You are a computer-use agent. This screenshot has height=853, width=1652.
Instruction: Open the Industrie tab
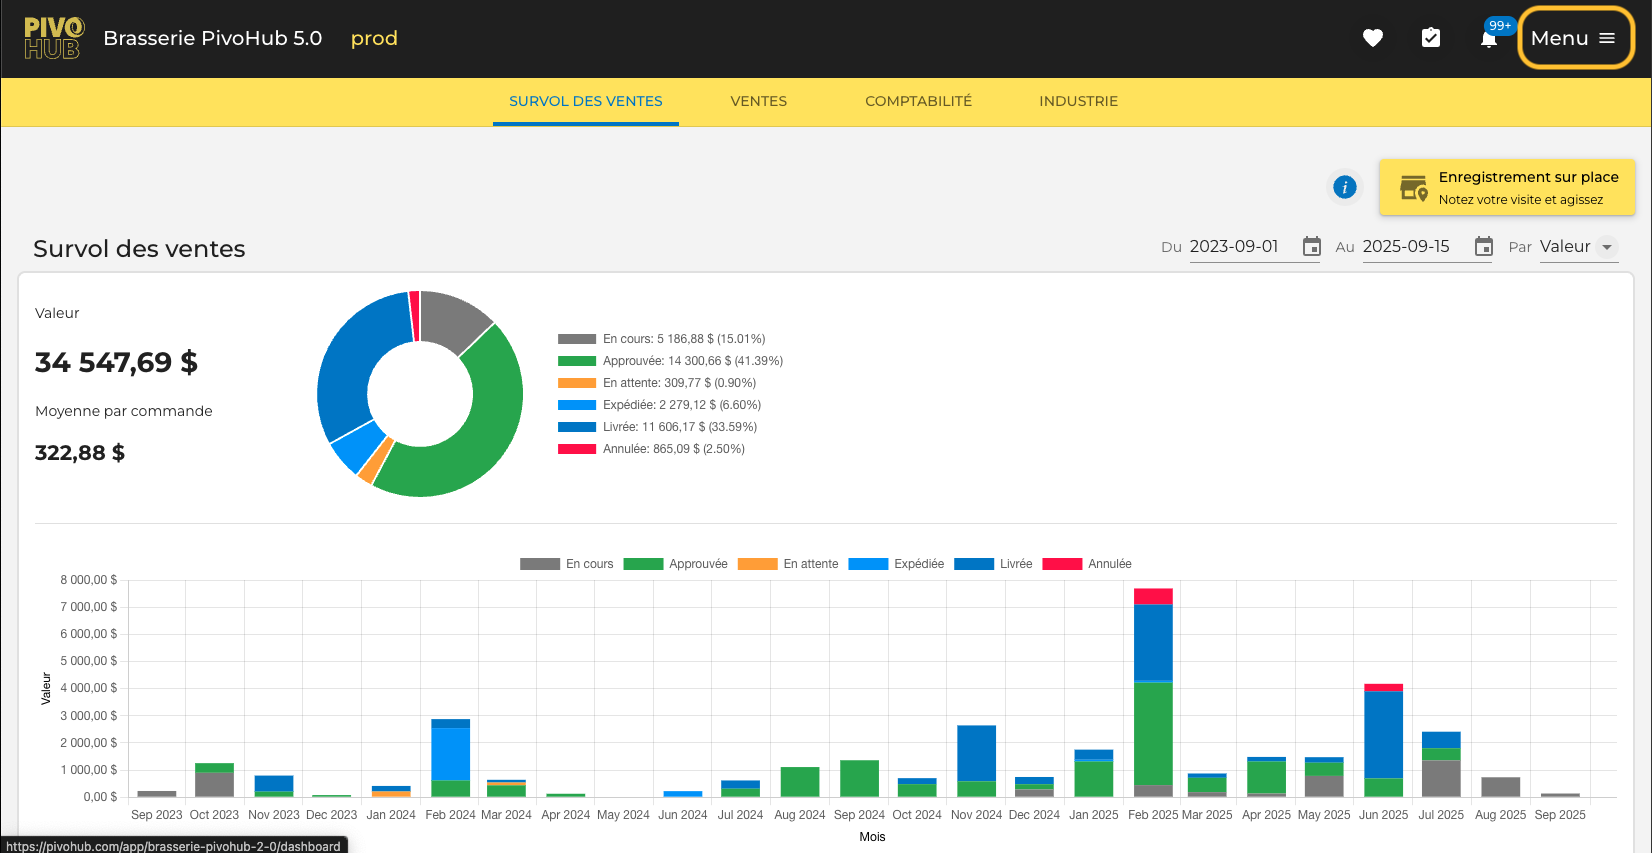coord(1078,101)
